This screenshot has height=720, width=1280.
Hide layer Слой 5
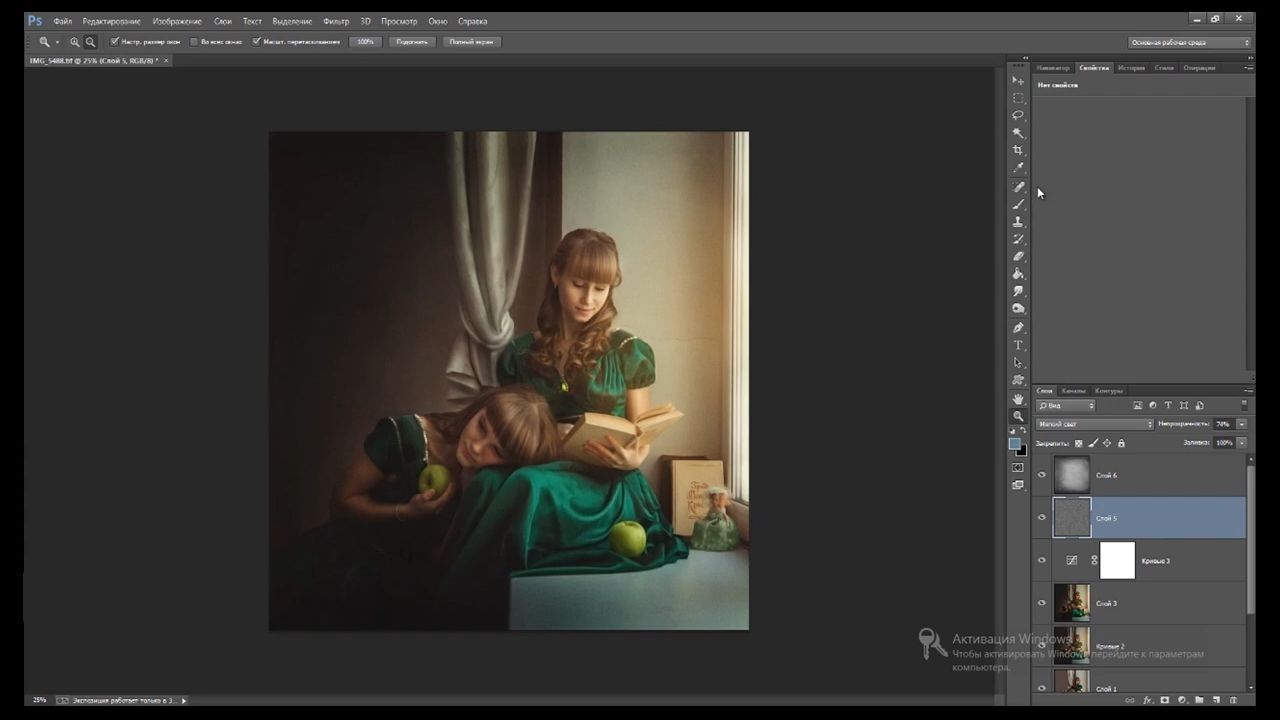1042,518
